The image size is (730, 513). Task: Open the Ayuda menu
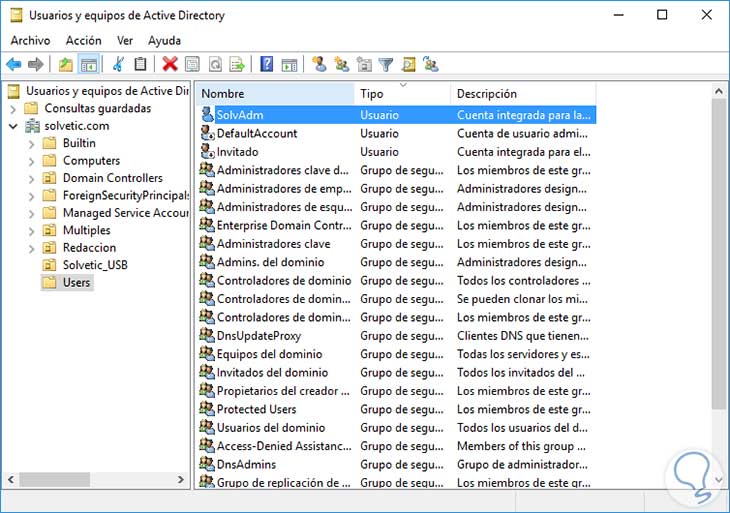click(x=164, y=40)
